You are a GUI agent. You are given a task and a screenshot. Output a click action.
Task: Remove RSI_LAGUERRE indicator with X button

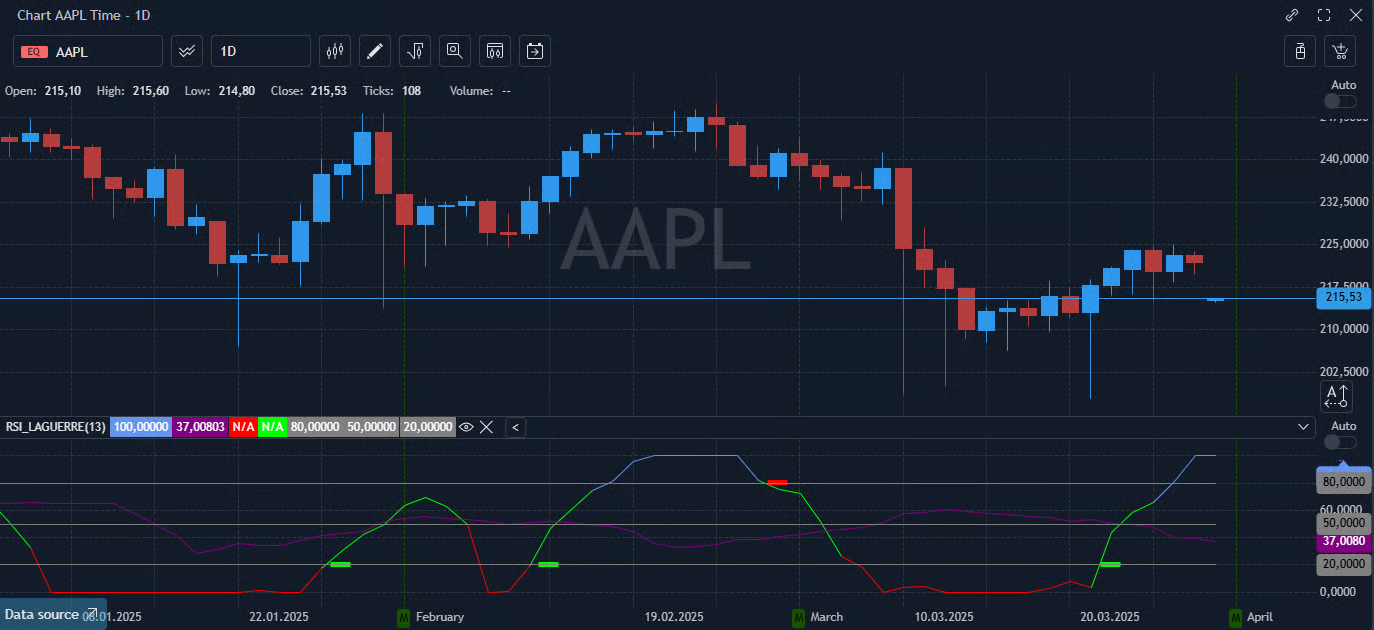pyautogui.click(x=487, y=427)
